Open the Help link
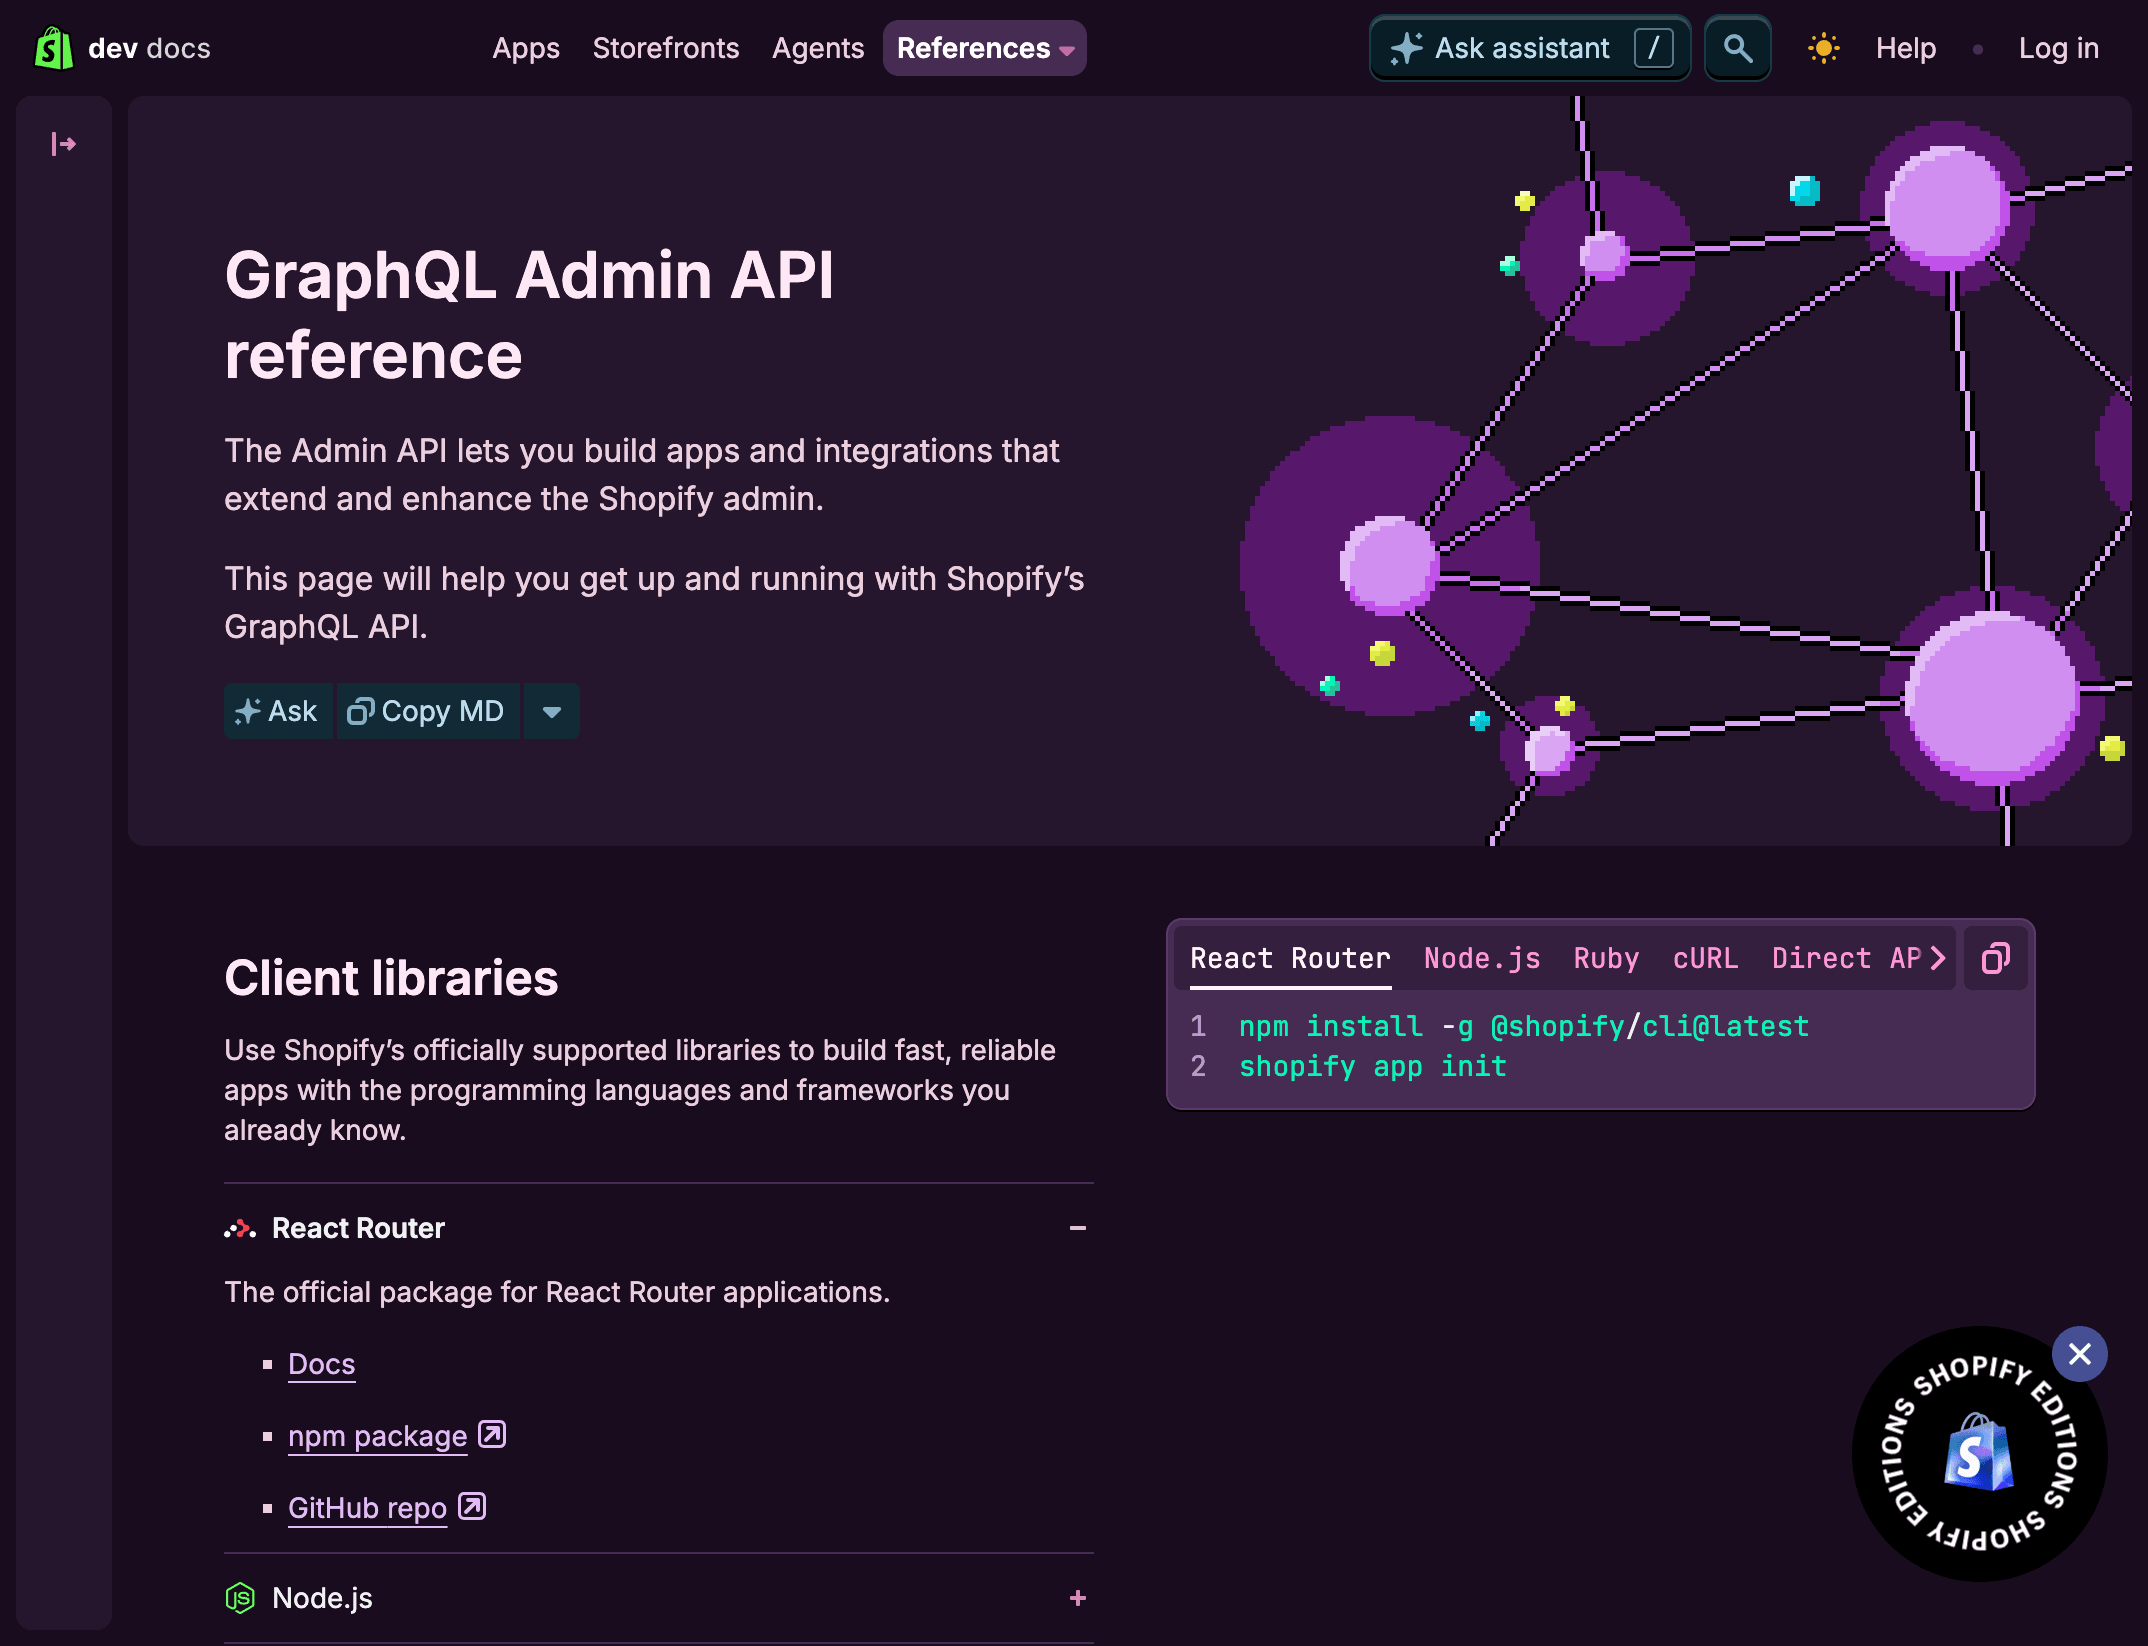 point(1906,48)
